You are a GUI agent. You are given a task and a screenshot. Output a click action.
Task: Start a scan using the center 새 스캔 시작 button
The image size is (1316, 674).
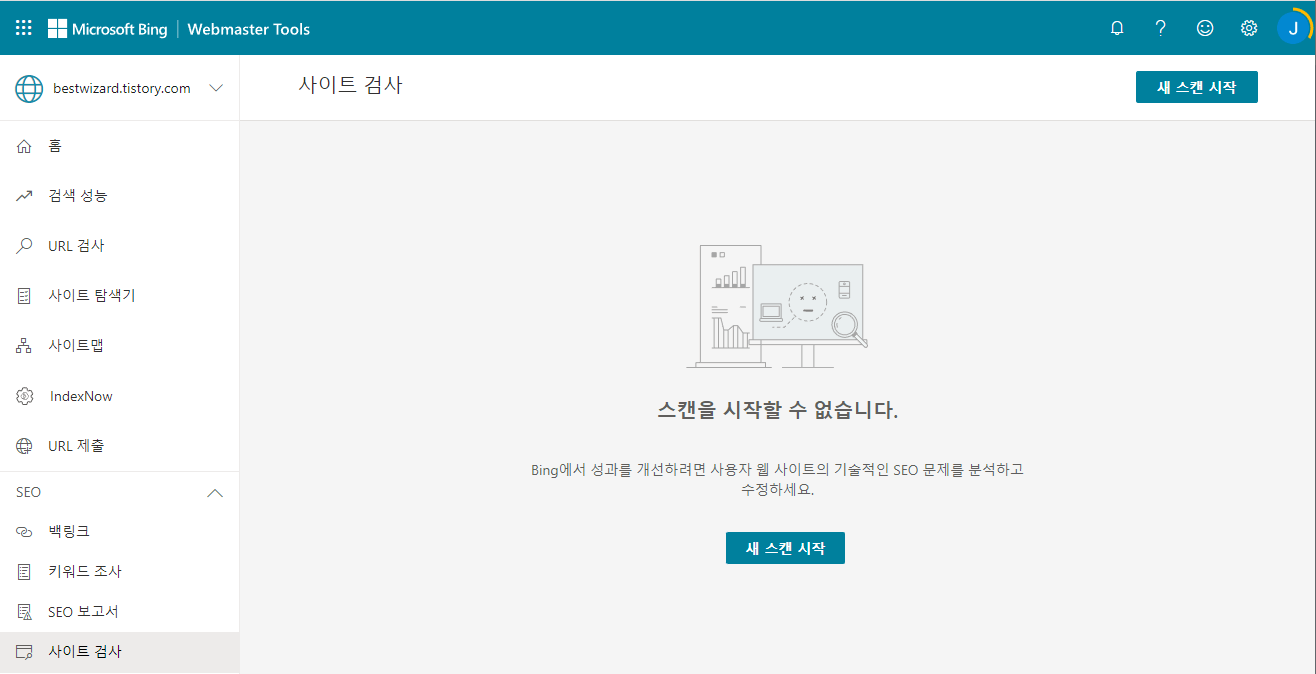pos(785,547)
